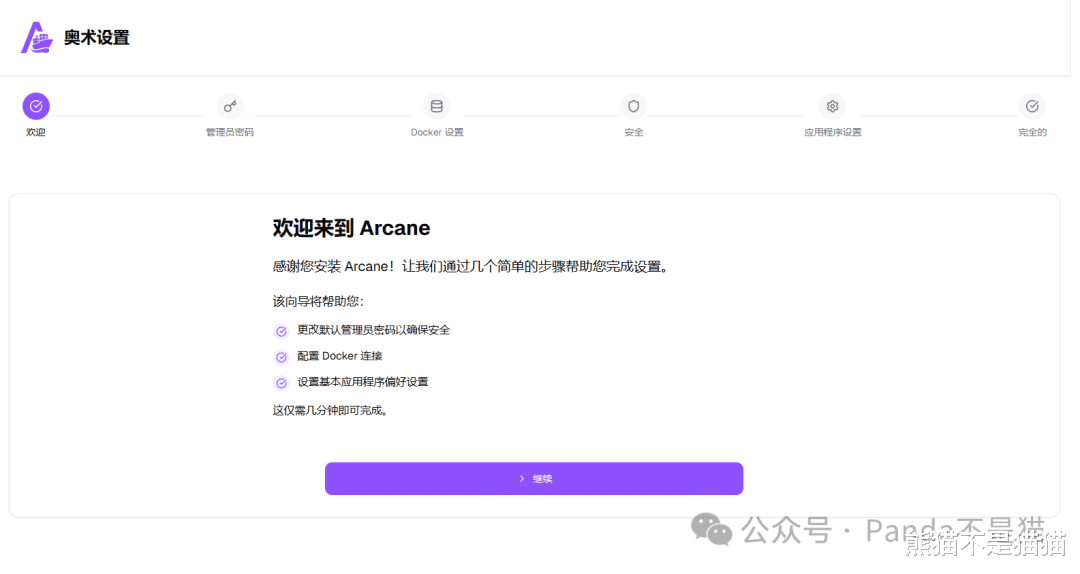The width and height of the screenshot is (1080, 574).
Task: Select the 完全的 final check step icon
Action: [x=1032, y=106]
